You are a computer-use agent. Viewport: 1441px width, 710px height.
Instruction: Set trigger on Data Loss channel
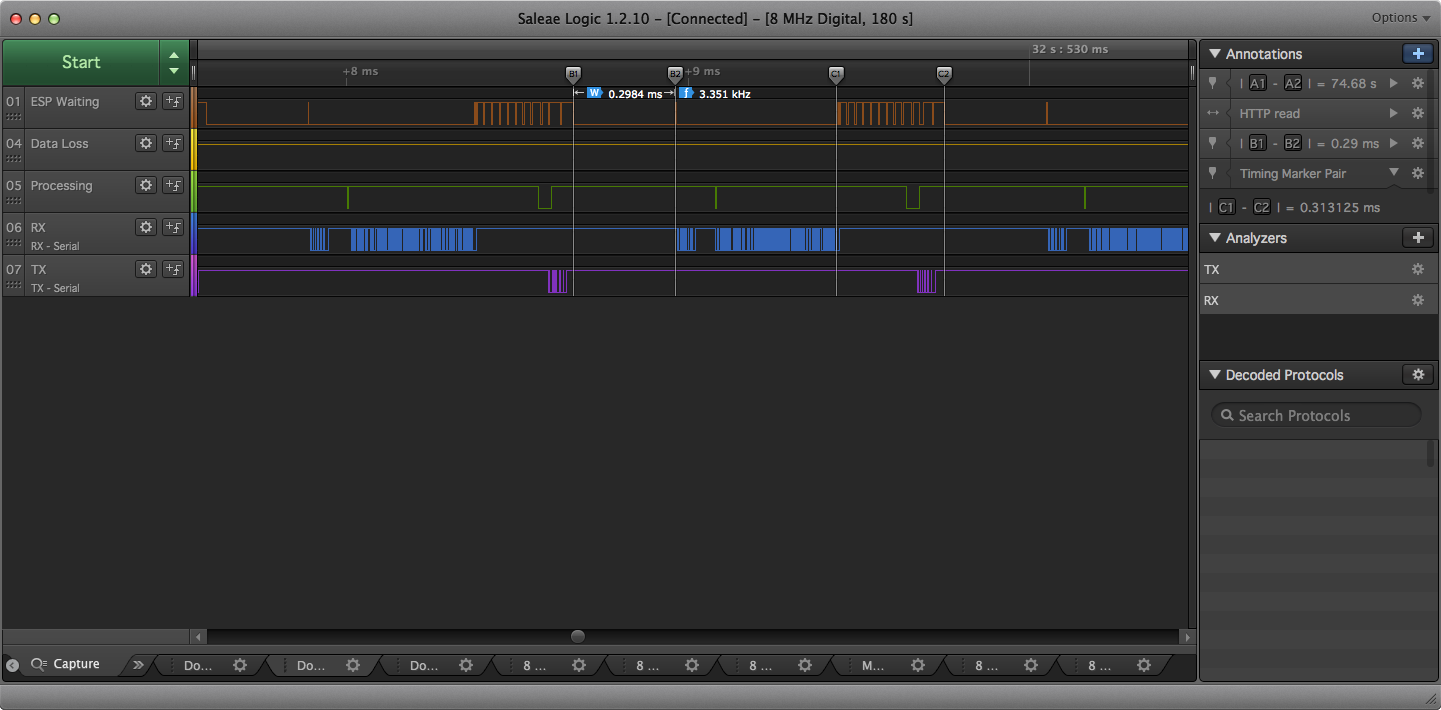click(x=173, y=143)
